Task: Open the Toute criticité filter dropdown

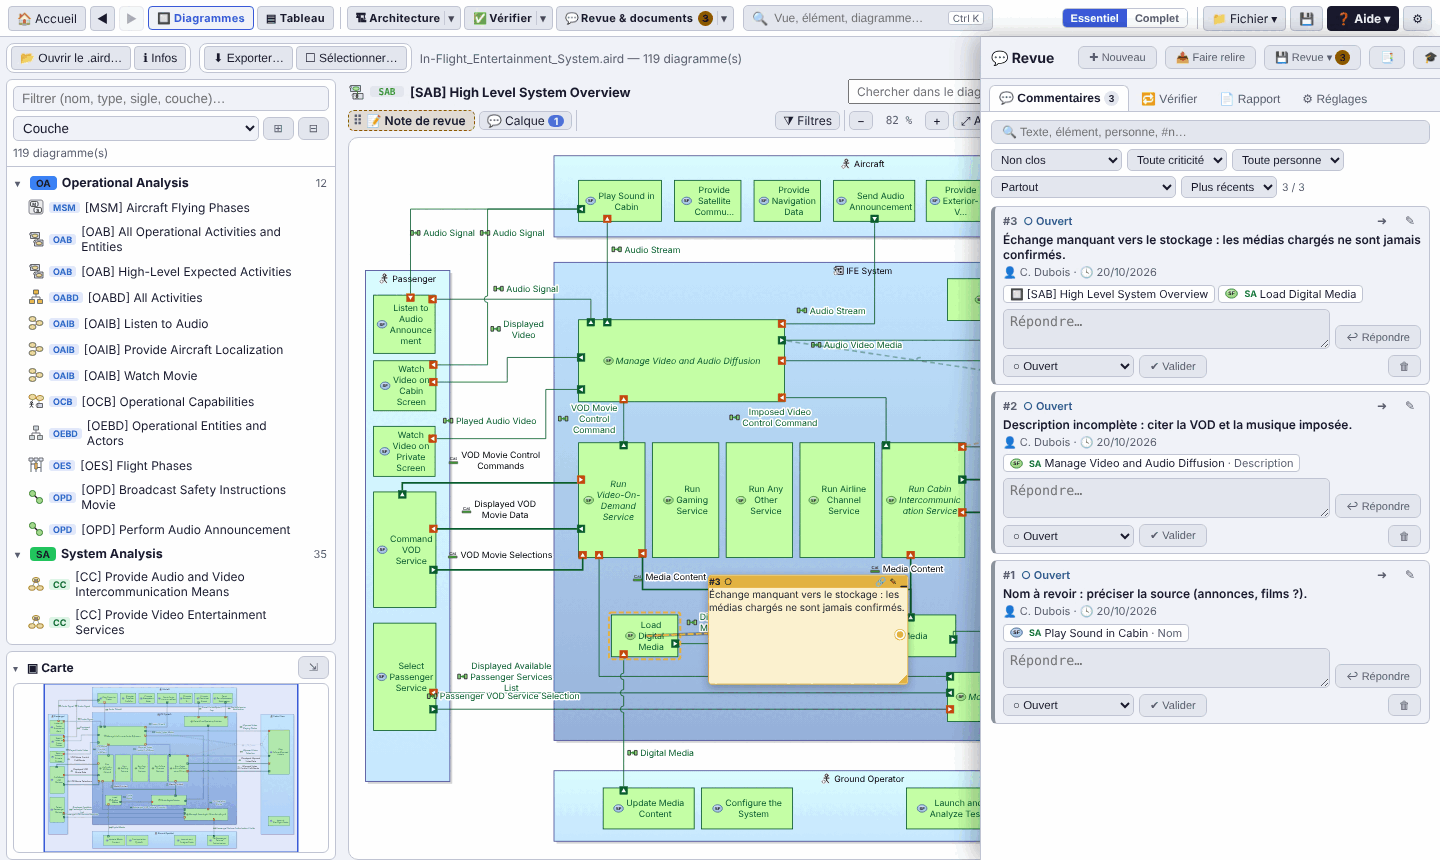Action: (x=1177, y=160)
